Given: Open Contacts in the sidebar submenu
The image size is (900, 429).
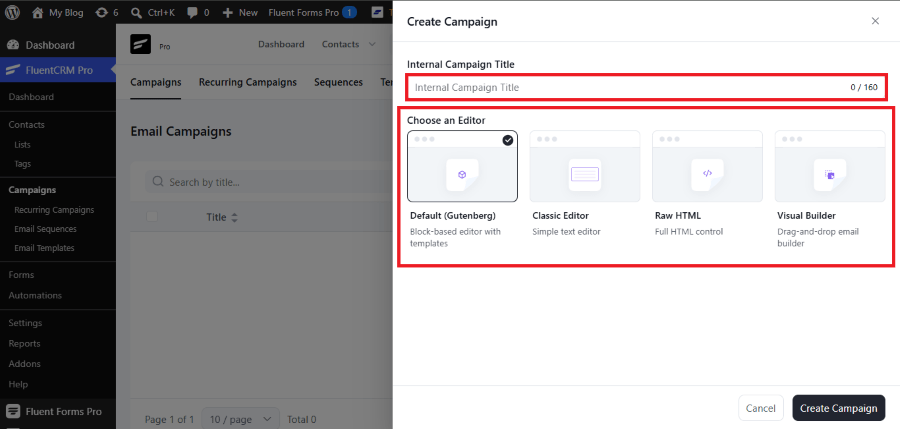Looking at the screenshot, I should click(x=26, y=125).
